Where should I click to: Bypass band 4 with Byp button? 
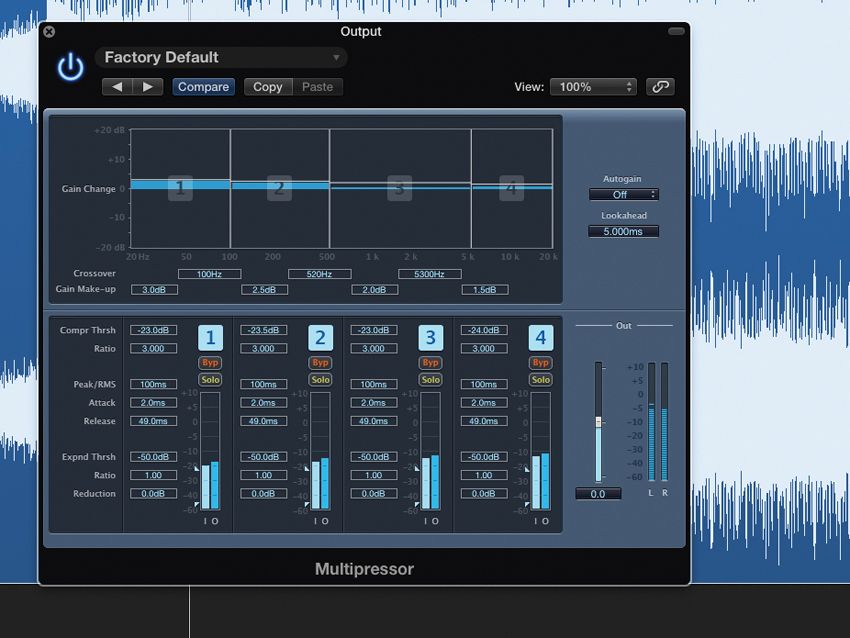click(x=540, y=363)
